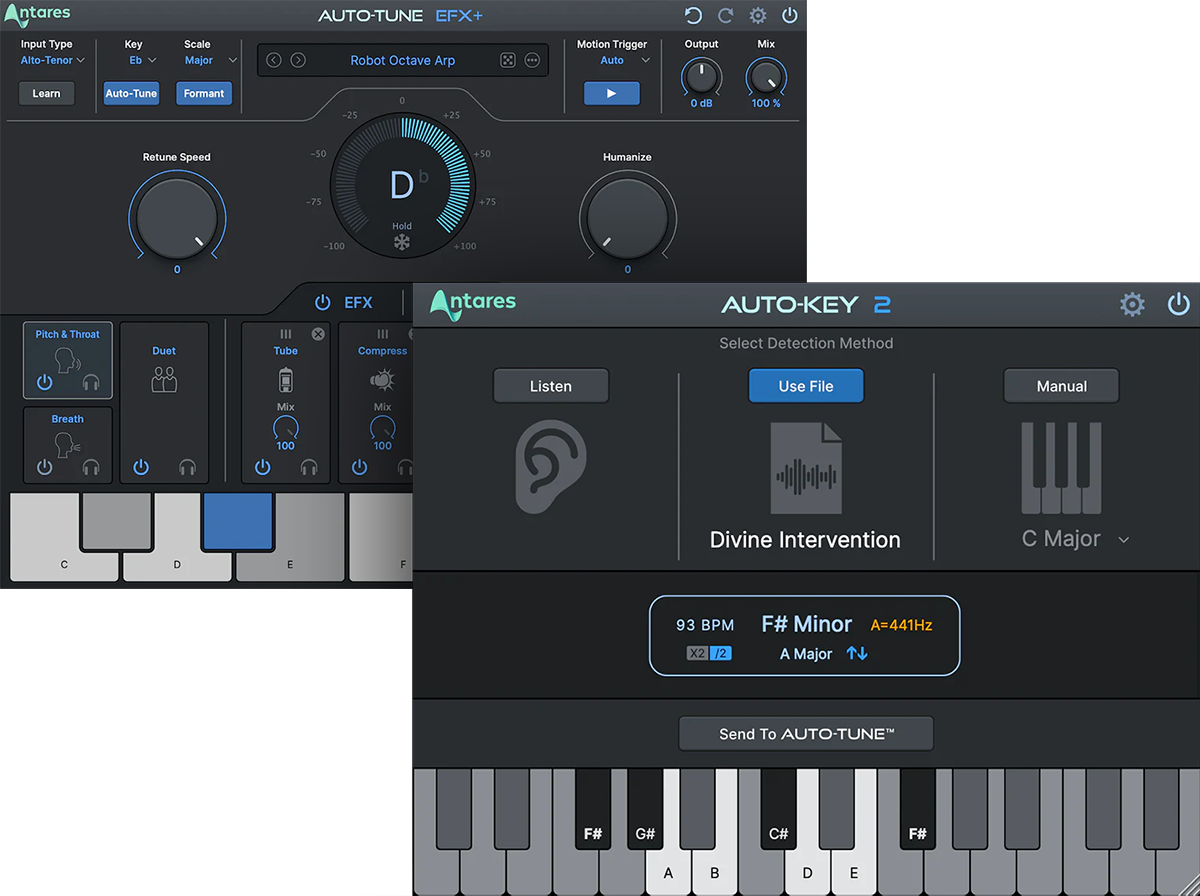Click undo arrow in Auto-Tune EFX+

pyautogui.click(x=693, y=15)
